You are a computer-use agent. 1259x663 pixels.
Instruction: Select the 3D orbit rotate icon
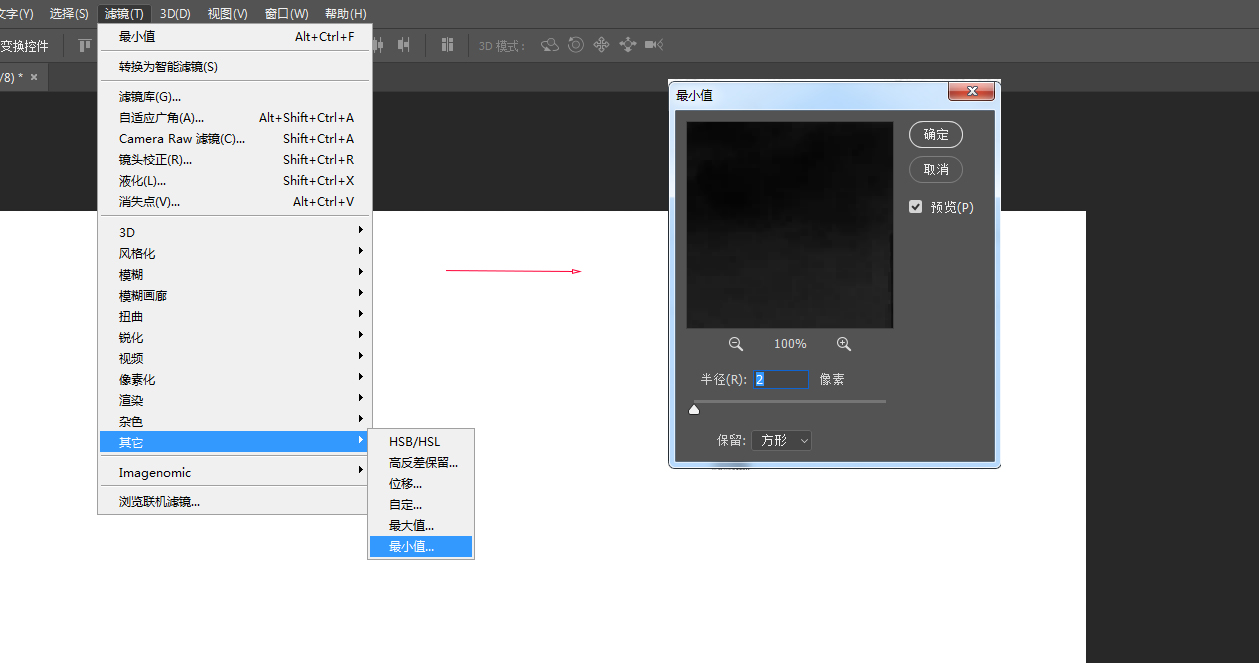549,45
